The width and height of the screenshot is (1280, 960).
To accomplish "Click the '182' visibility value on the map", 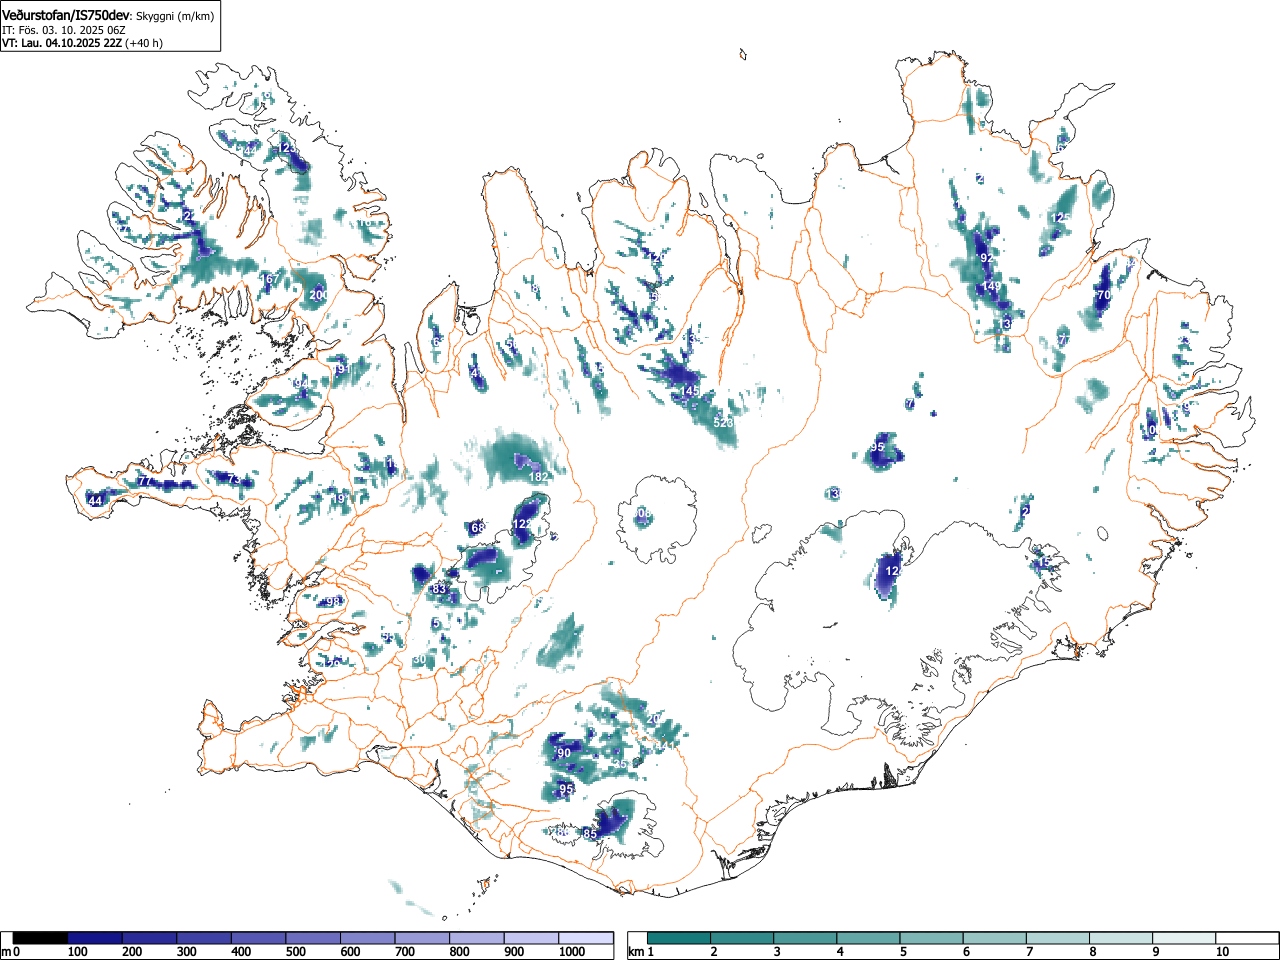I will pyautogui.click(x=538, y=477).
